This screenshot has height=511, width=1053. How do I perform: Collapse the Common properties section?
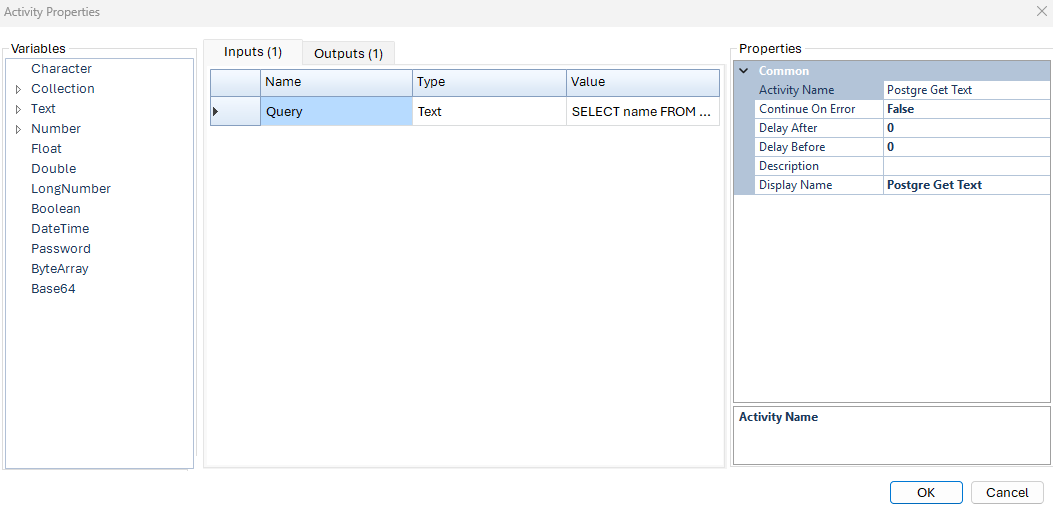(744, 71)
